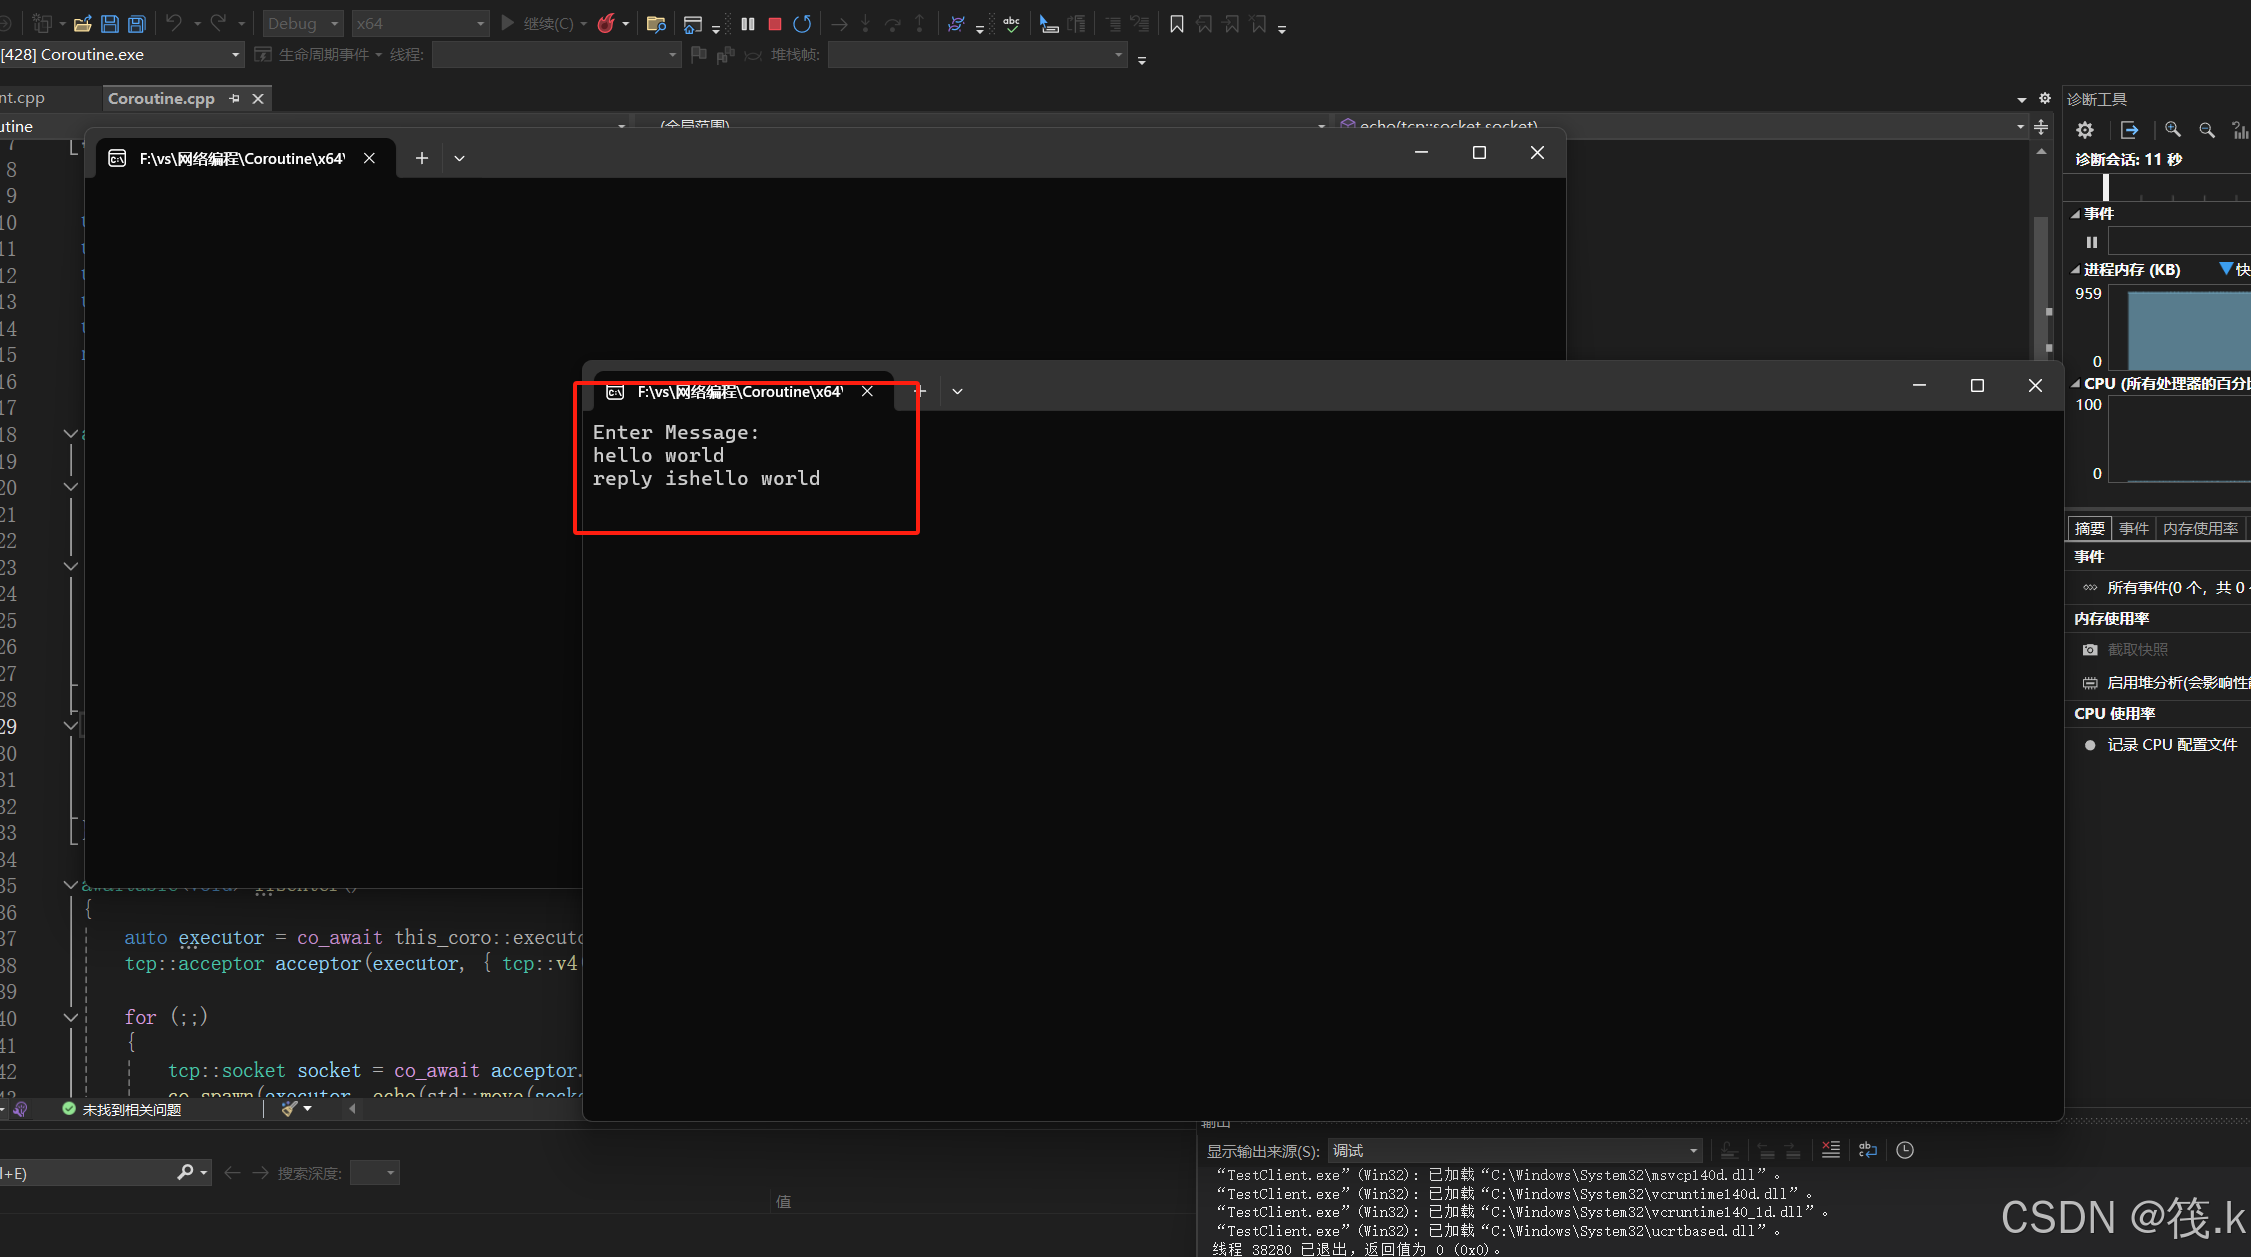
Task: Open the 显示输出来源 dropdown showing 调试
Action: 1515,1150
